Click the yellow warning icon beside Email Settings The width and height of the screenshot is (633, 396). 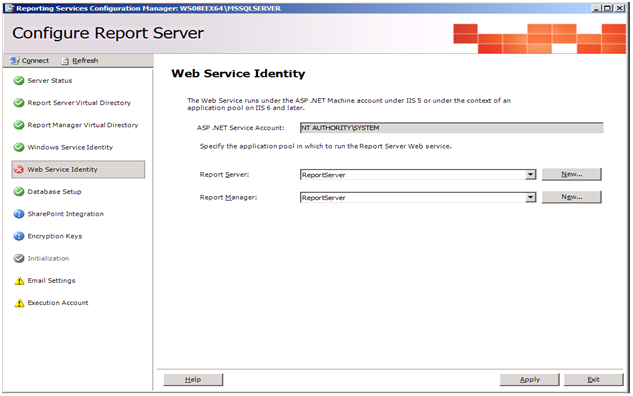click(19, 281)
